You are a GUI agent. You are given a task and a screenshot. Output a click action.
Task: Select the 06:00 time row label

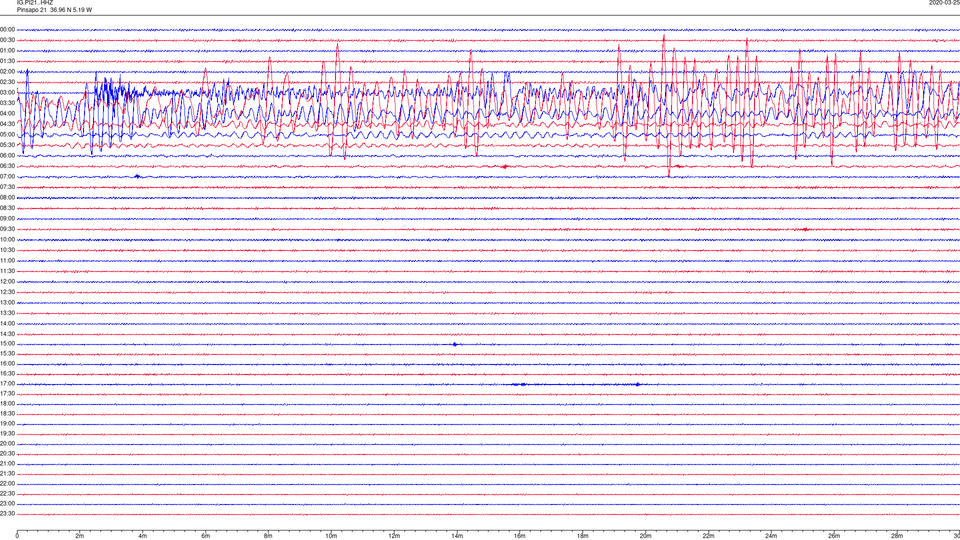[7, 156]
